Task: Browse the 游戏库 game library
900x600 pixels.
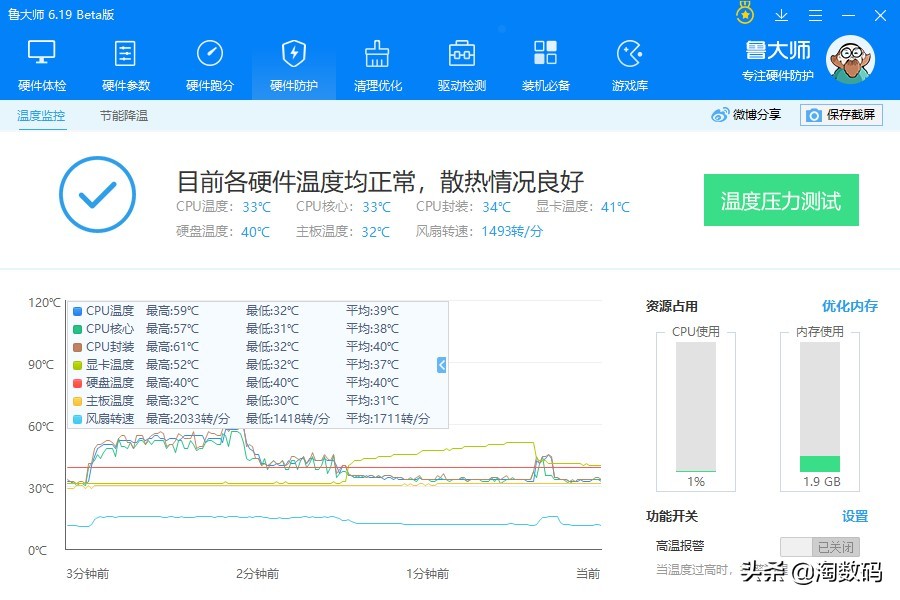Action: tap(629, 63)
